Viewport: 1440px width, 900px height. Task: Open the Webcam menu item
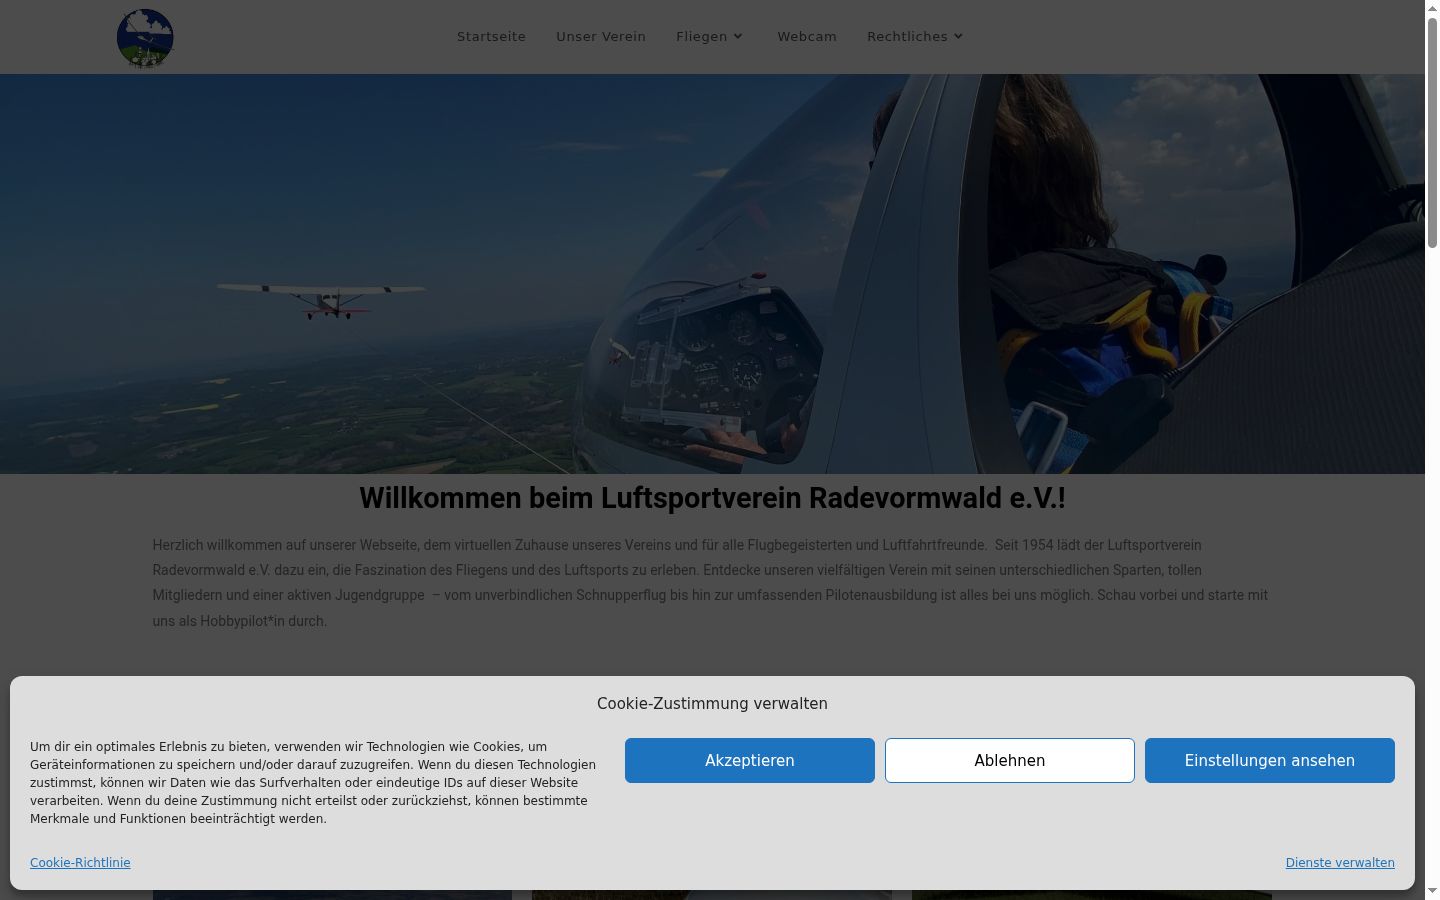click(807, 37)
